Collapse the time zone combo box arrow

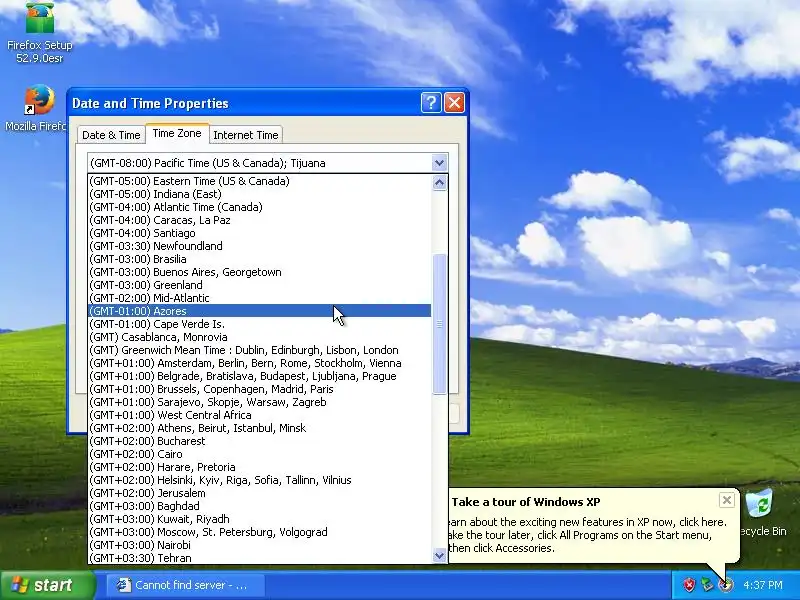point(439,163)
